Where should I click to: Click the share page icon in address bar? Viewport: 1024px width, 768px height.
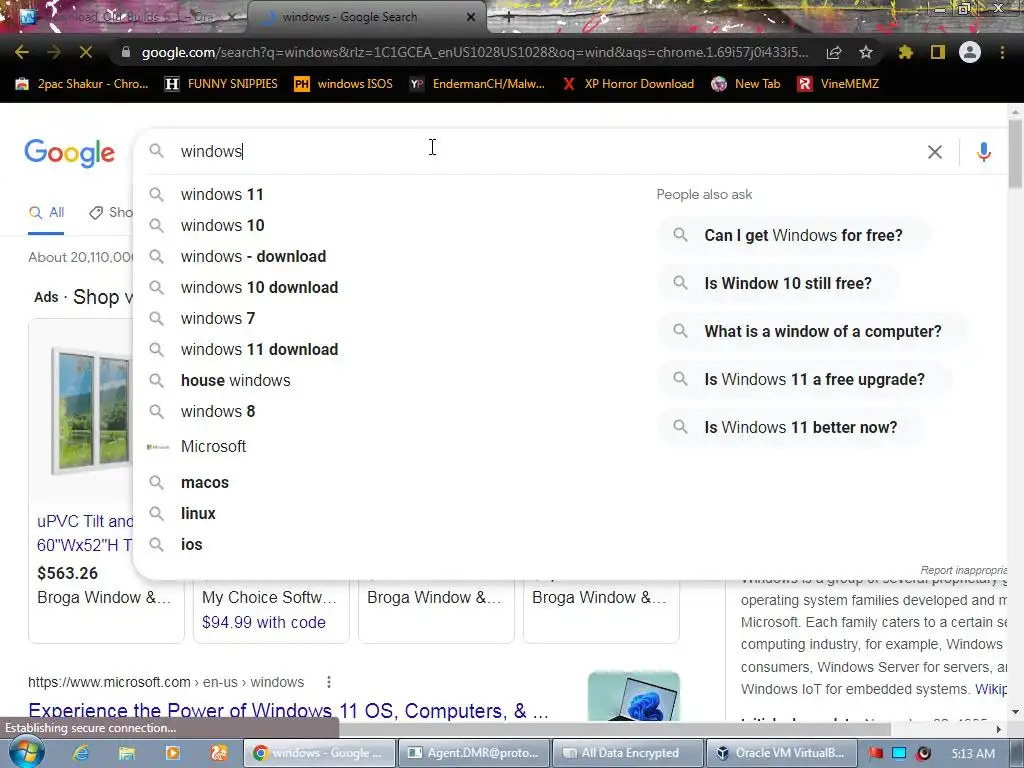[834, 52]
